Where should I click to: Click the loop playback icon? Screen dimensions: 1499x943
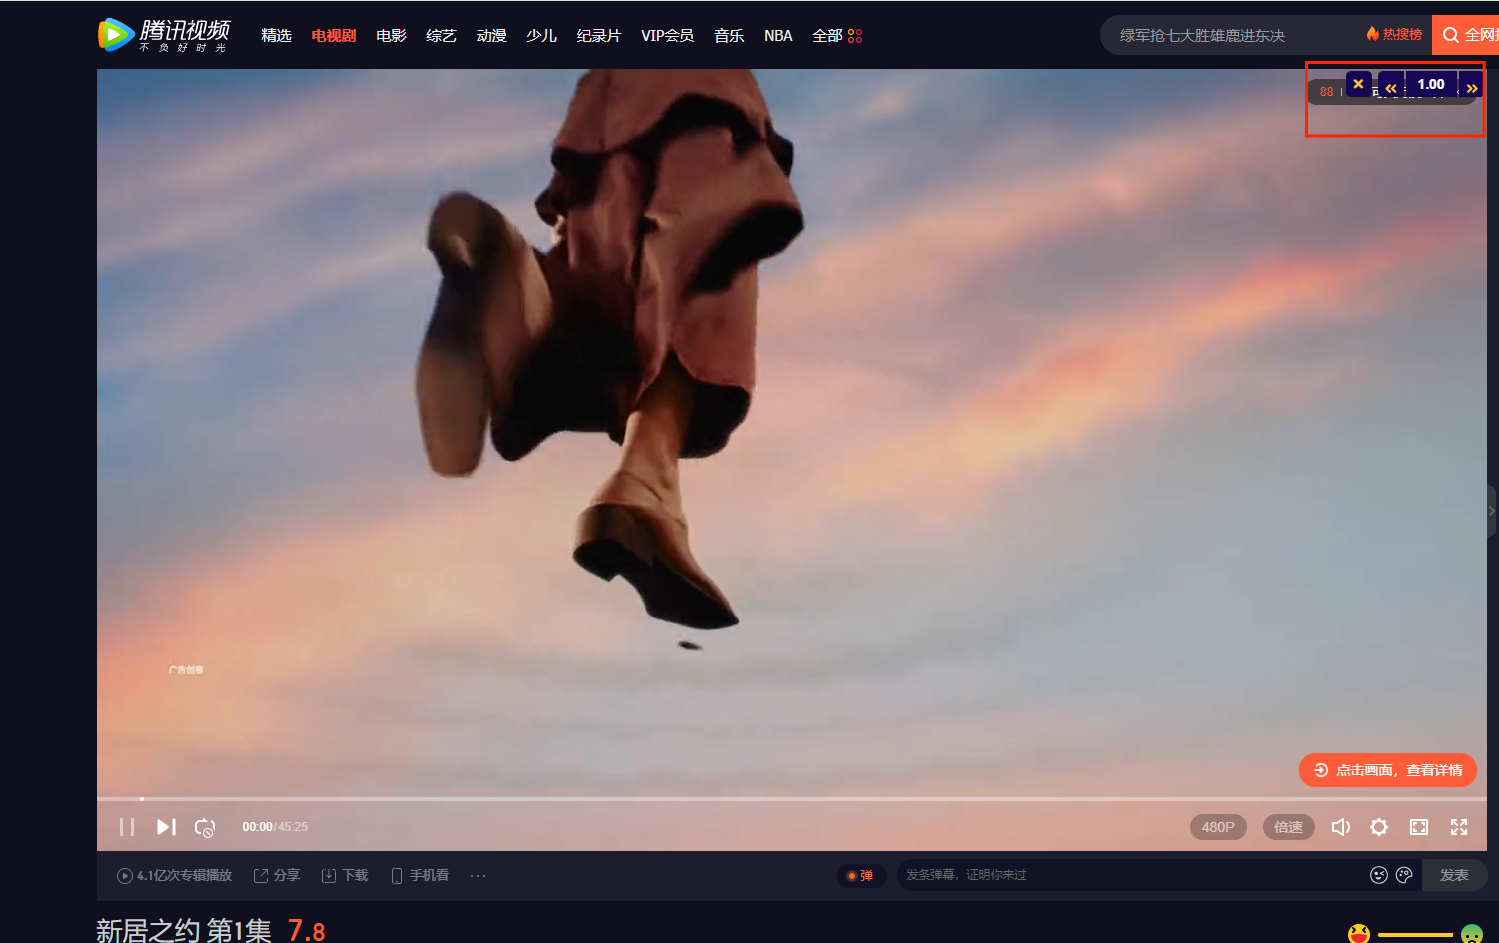pos(205,827)
